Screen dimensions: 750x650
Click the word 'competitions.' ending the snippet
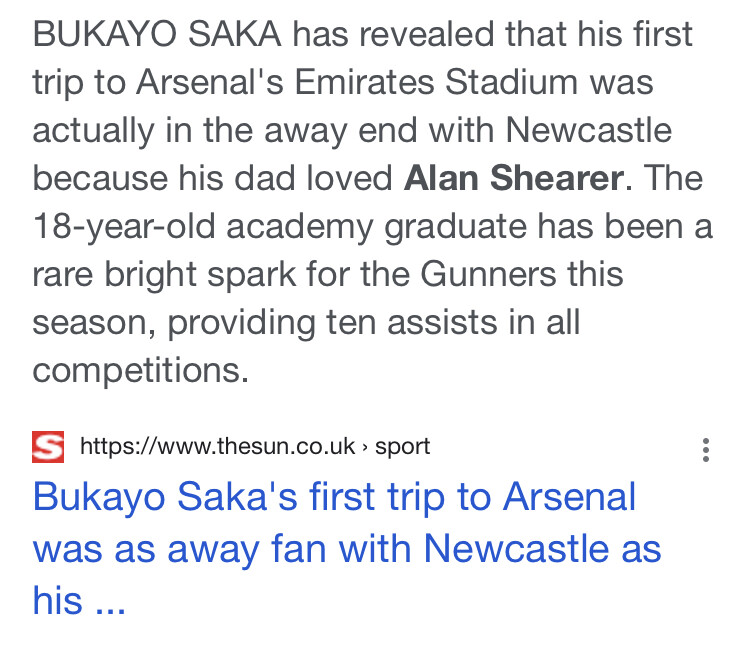coord(141,371)
